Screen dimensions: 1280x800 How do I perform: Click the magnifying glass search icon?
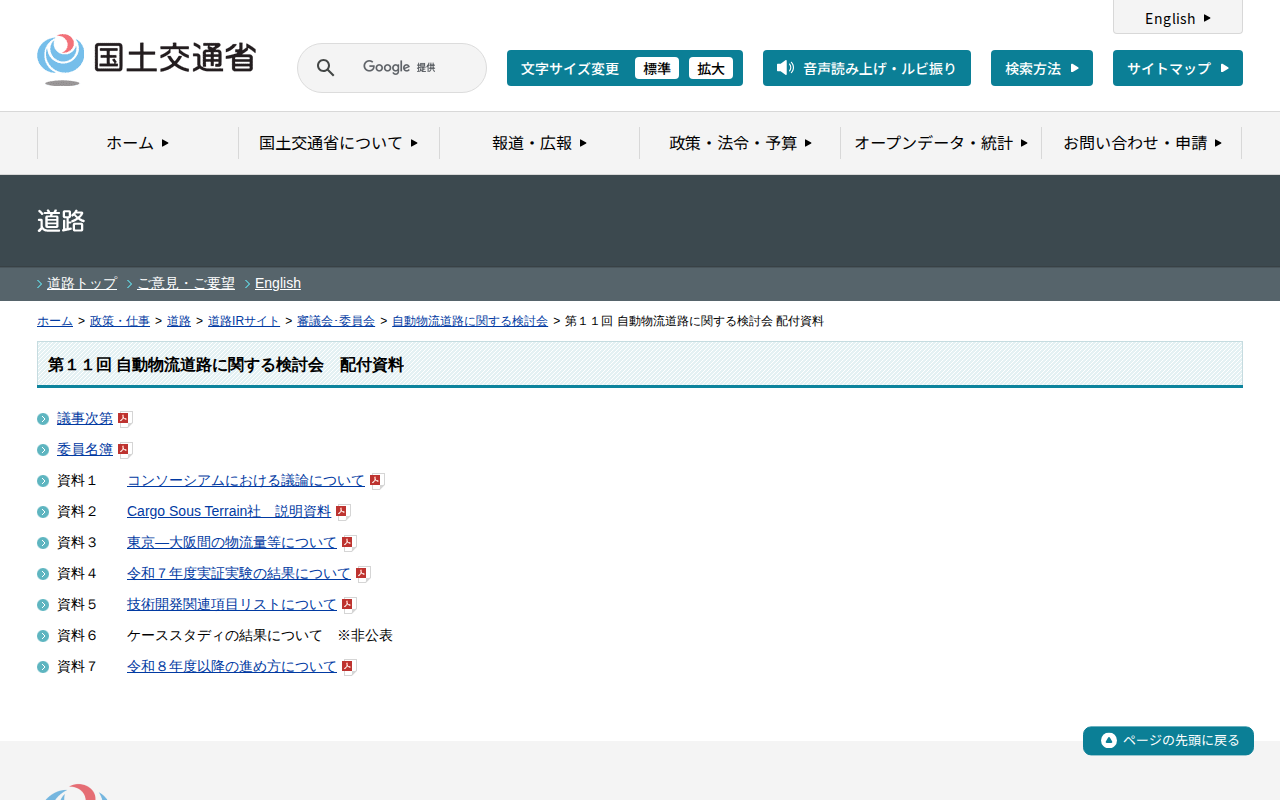click(326, 68)
